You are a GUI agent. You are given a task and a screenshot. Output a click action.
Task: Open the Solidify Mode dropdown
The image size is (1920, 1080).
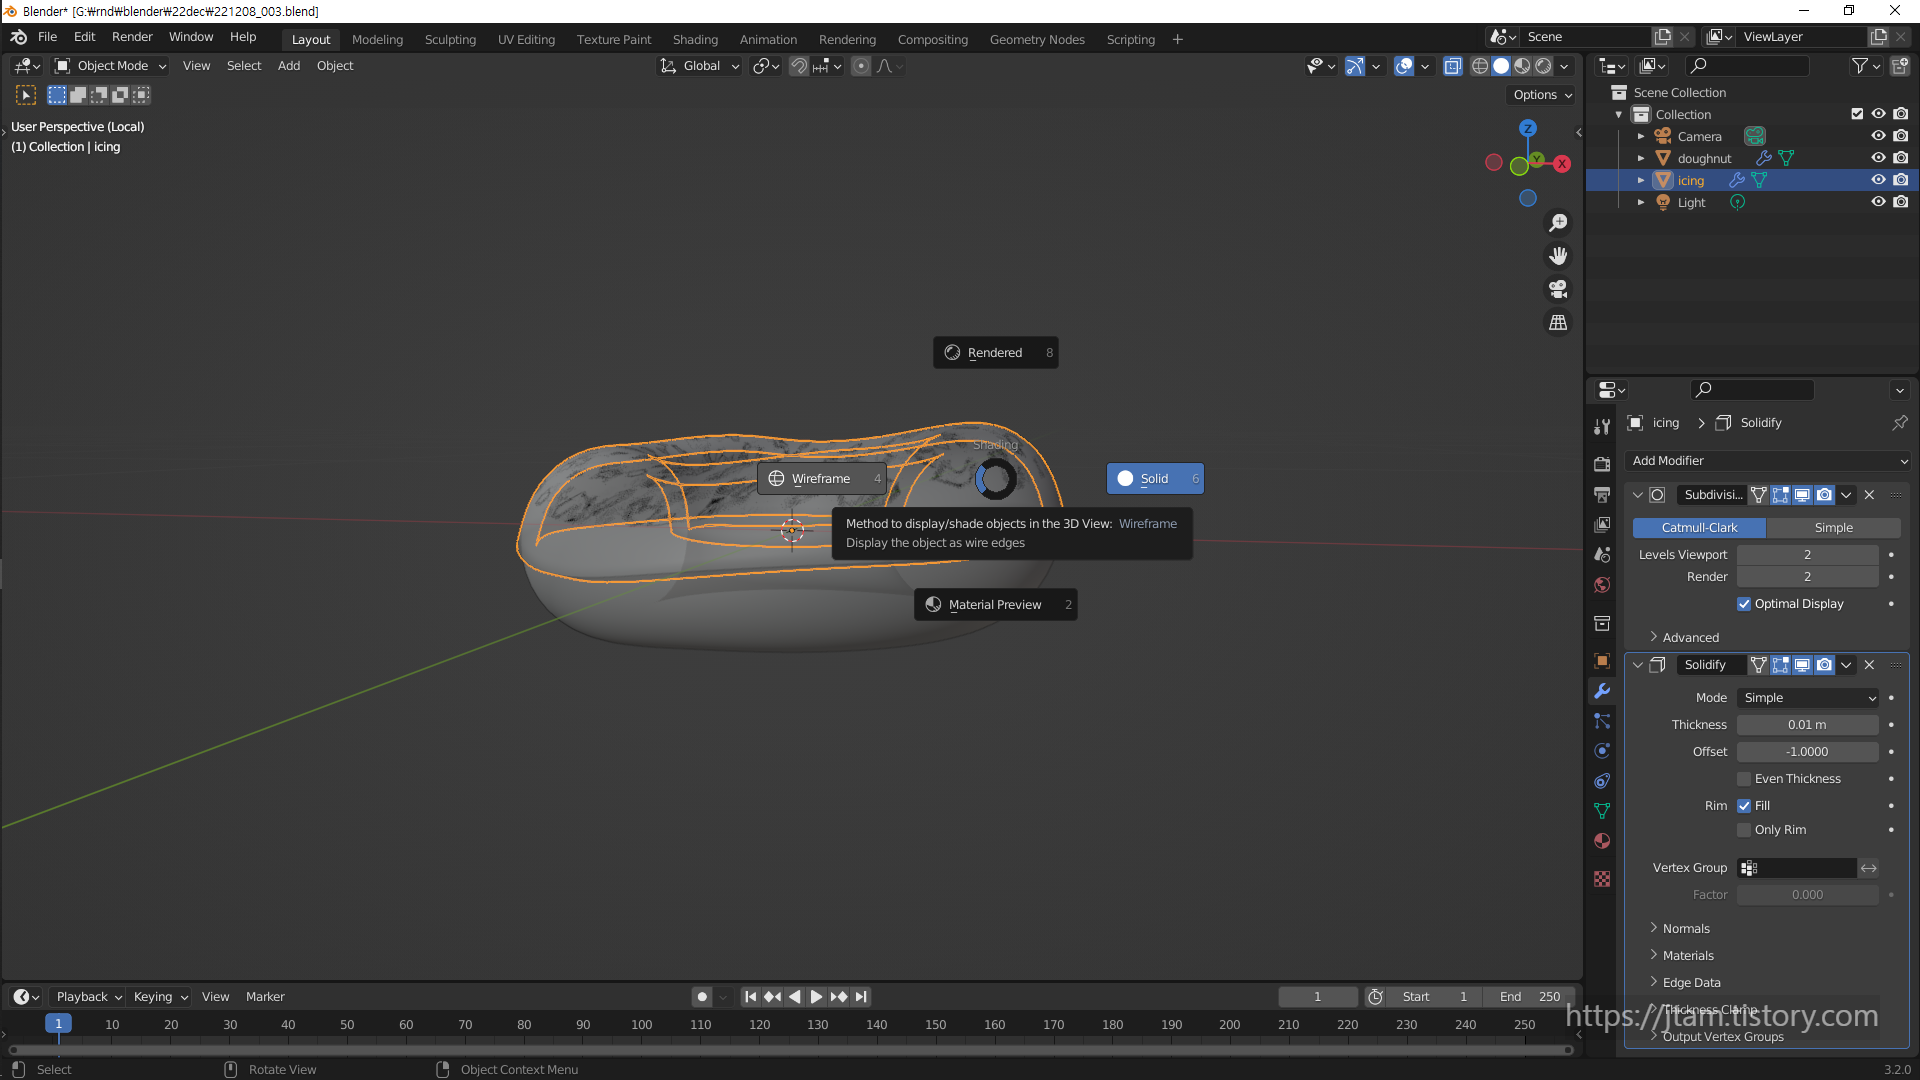(1808, 698)
